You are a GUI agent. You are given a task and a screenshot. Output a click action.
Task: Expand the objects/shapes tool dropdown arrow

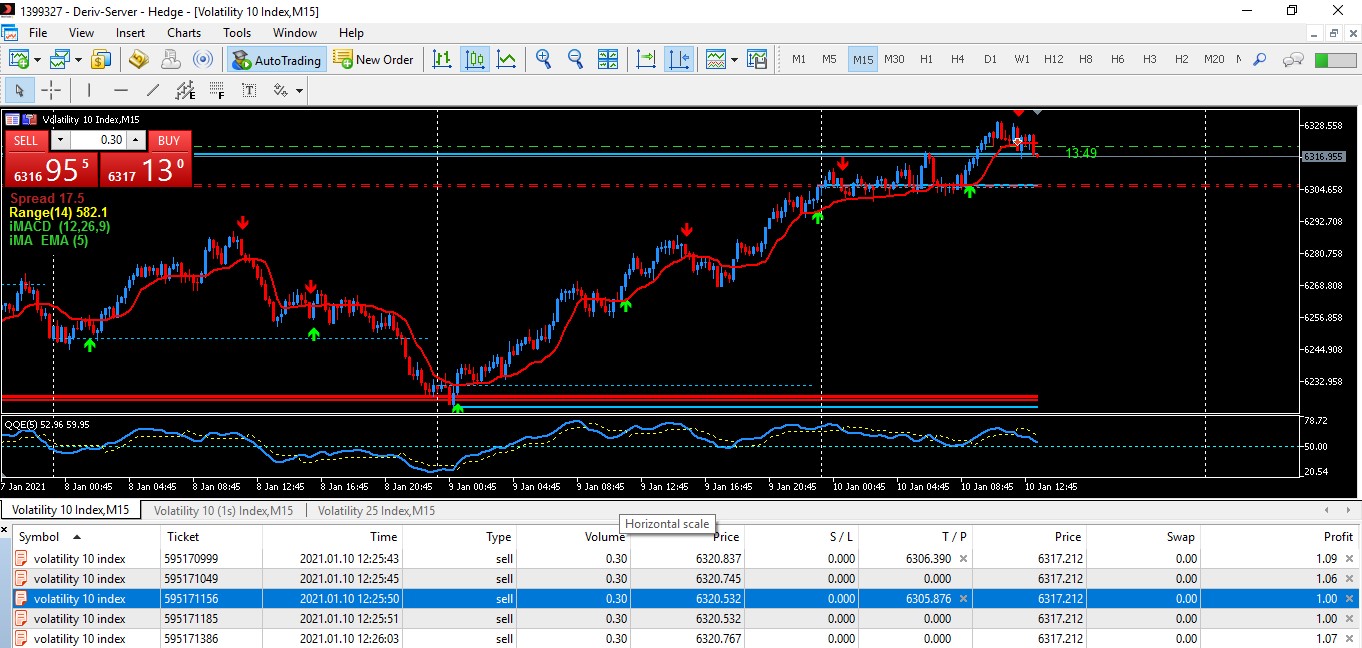pyautogui.click(x=298, y=91)
